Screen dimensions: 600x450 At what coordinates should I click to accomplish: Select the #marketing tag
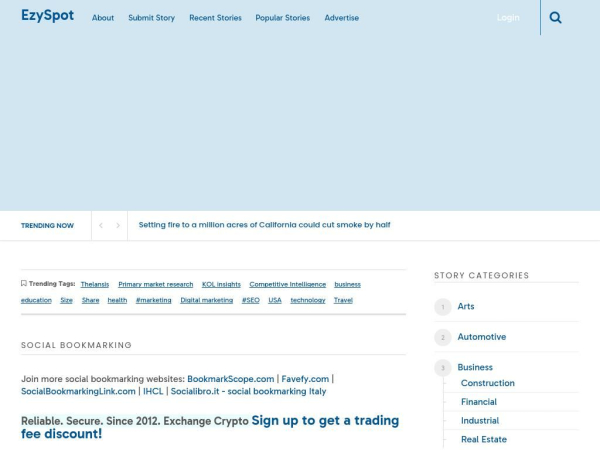tap(153, 300)
